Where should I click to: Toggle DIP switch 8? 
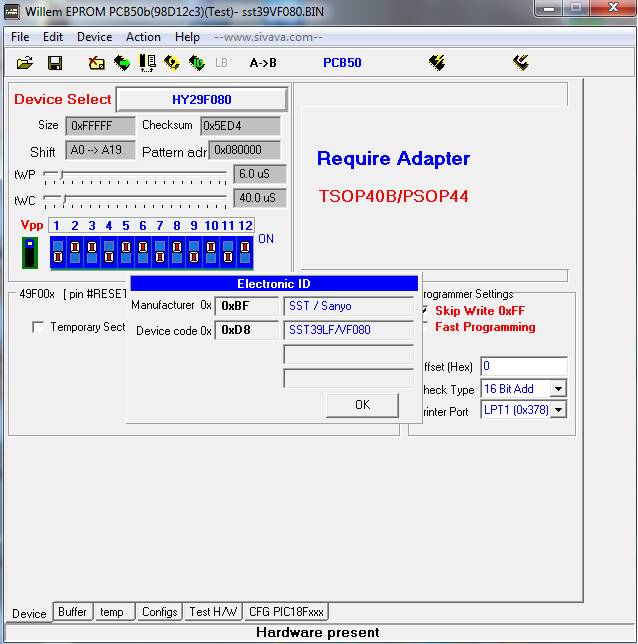pos(177,252)
